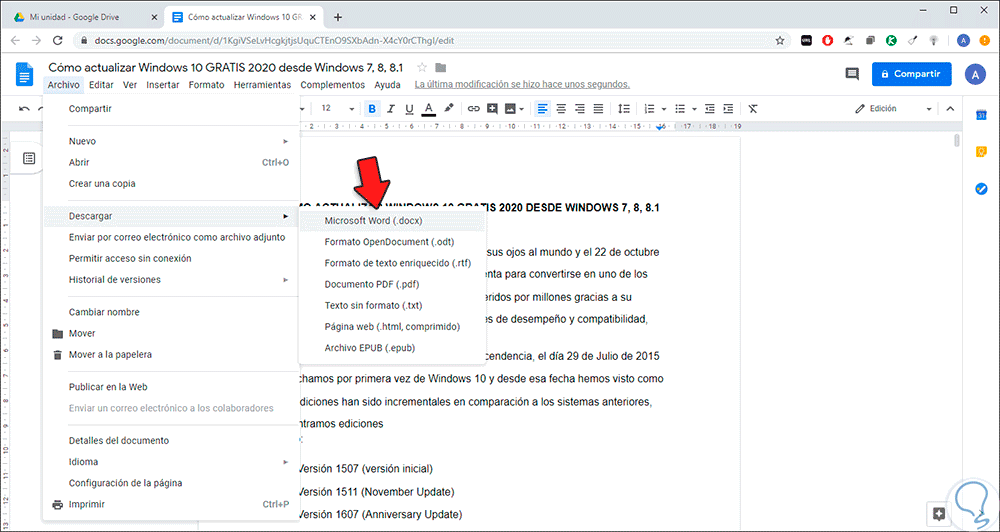Open Google Tasks side panel icon

coord(982,189)
